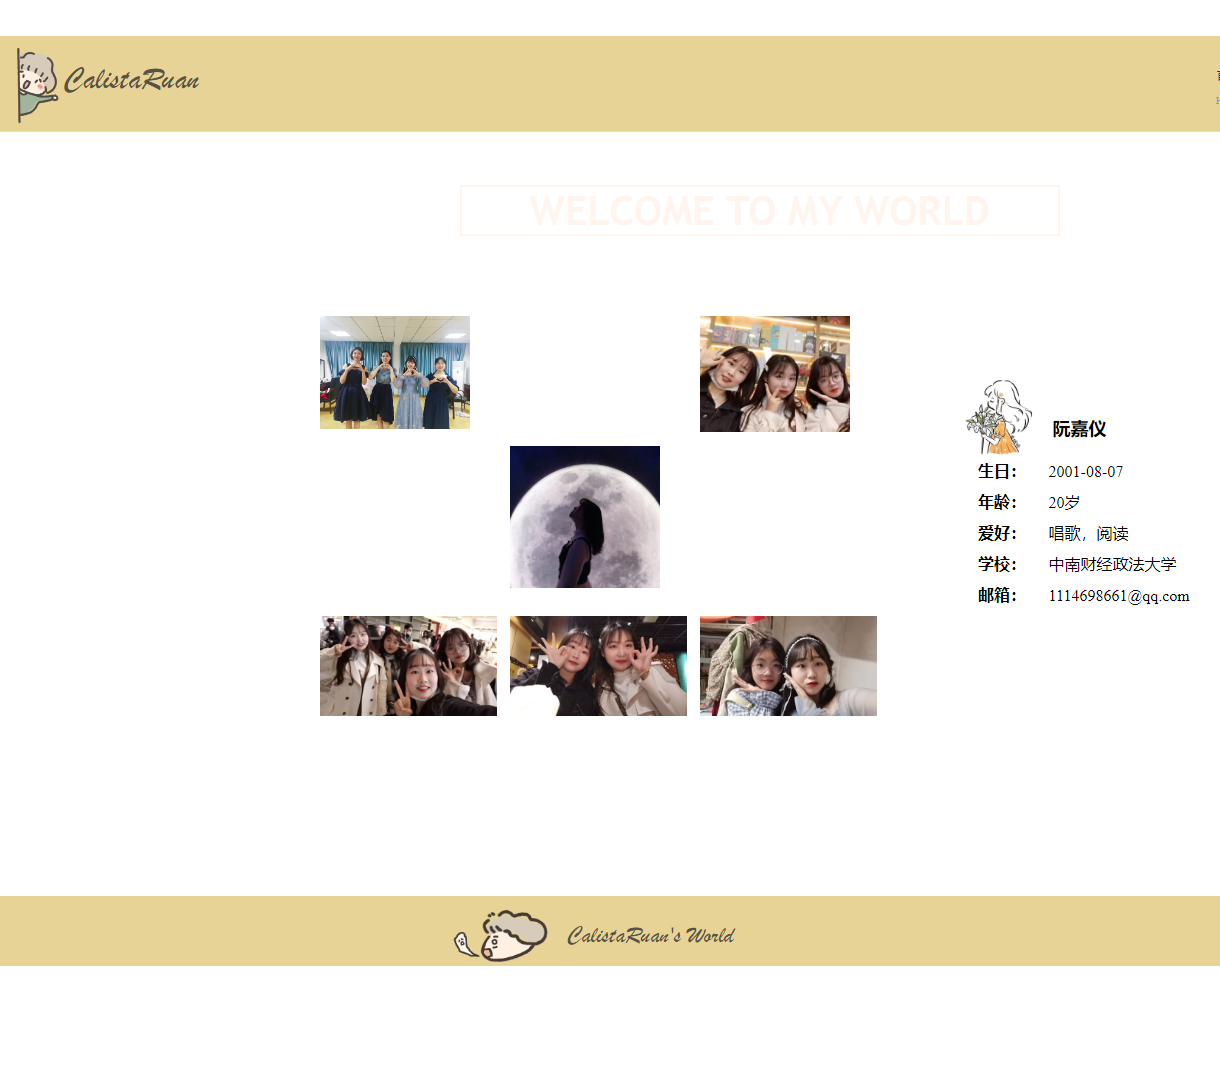Open the selfie with two waving girls
1220x1080 pixels.
point(598,666)
